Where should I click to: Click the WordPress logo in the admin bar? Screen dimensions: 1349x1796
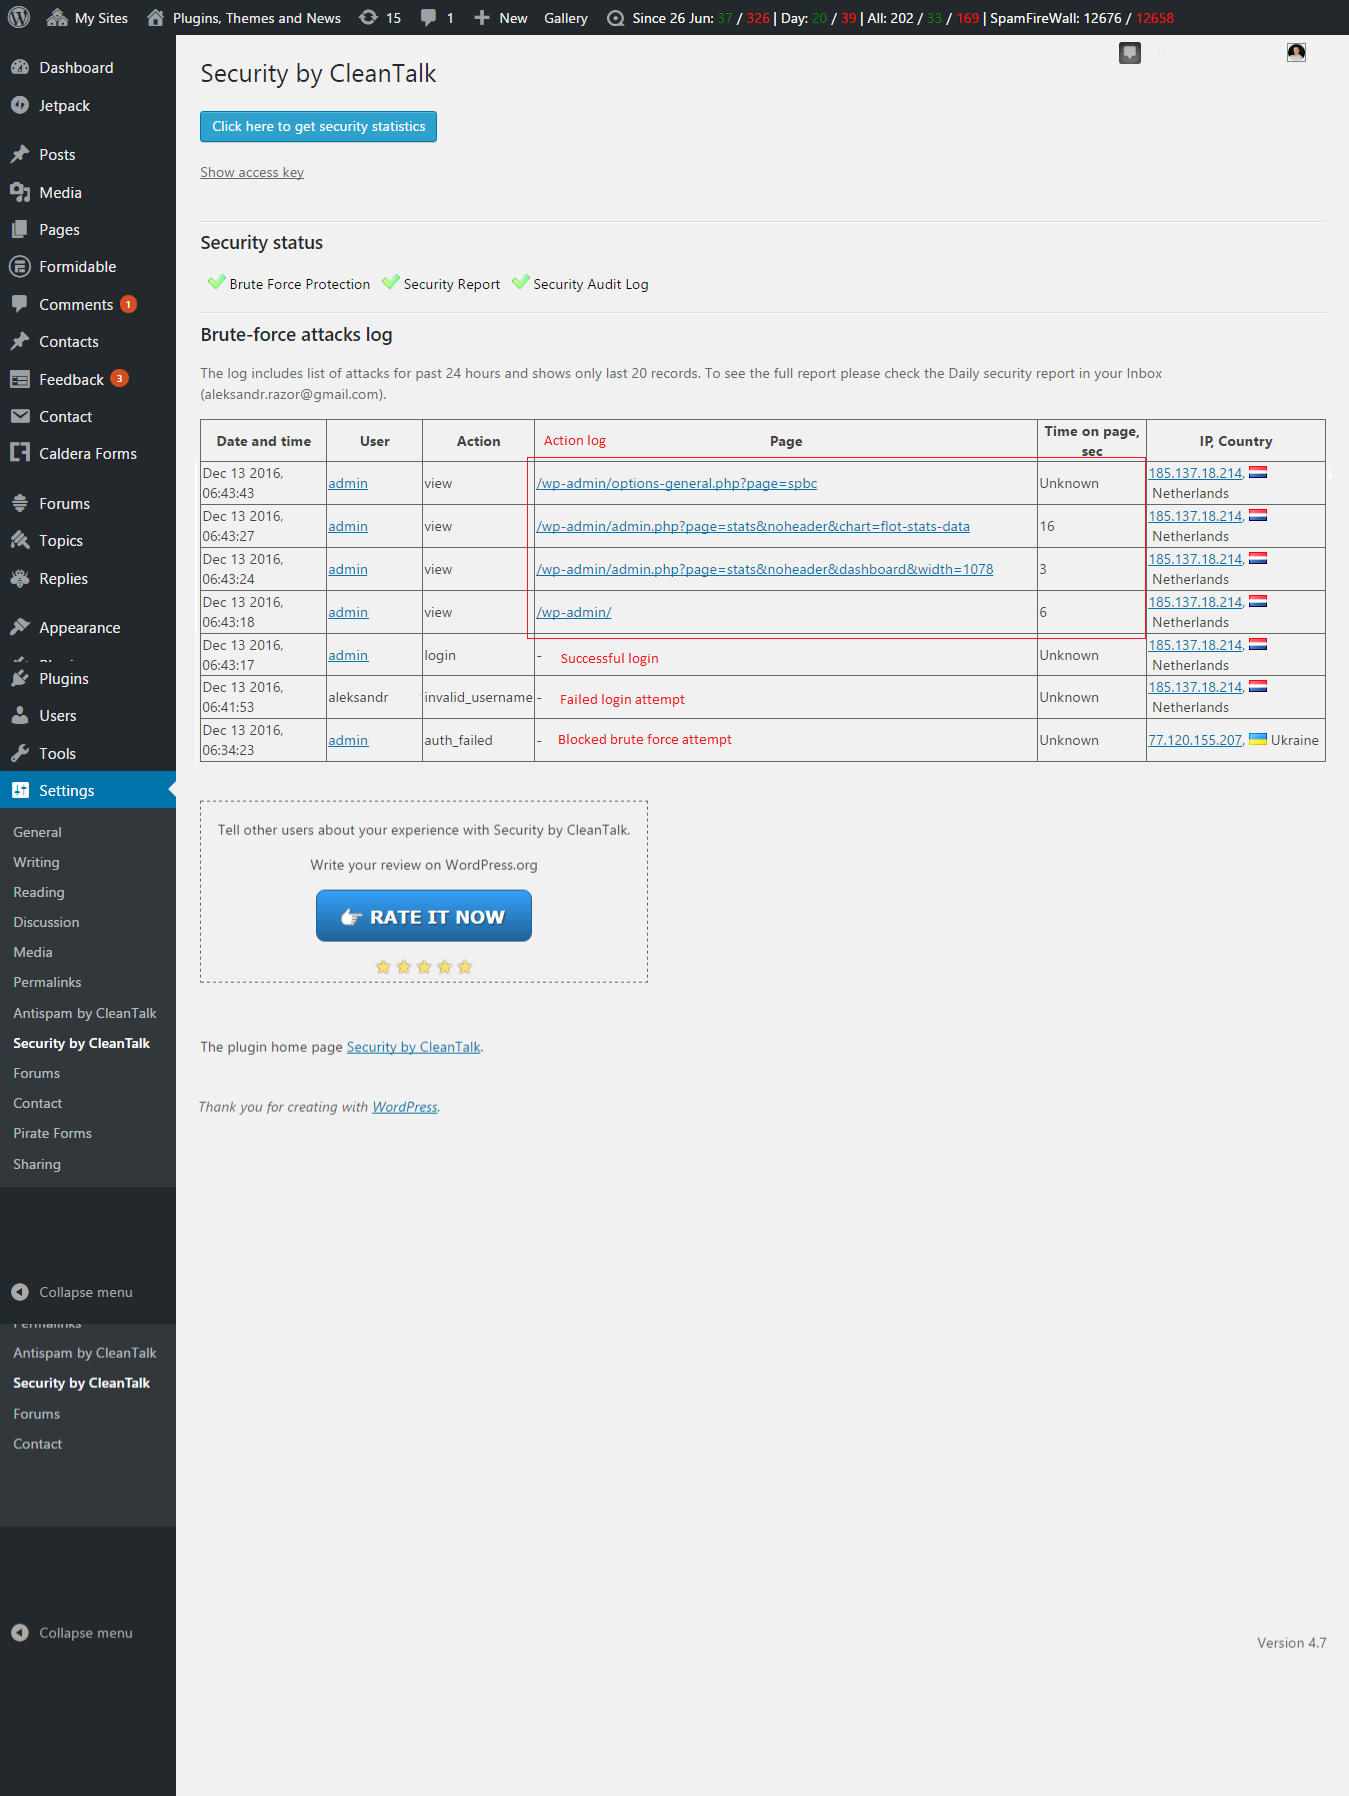click(19, 17)
